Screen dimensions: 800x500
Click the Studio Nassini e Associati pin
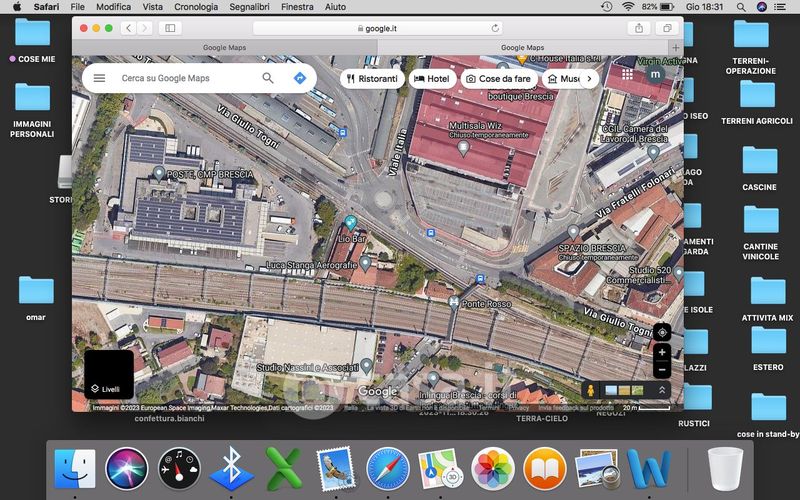click(x=366, y=365)
